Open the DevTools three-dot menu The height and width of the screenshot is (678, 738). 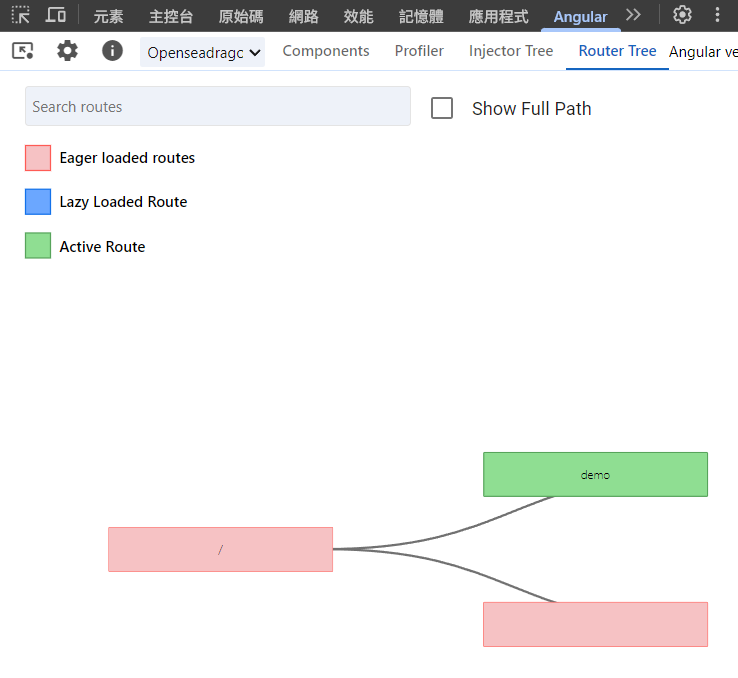(717, 15)
